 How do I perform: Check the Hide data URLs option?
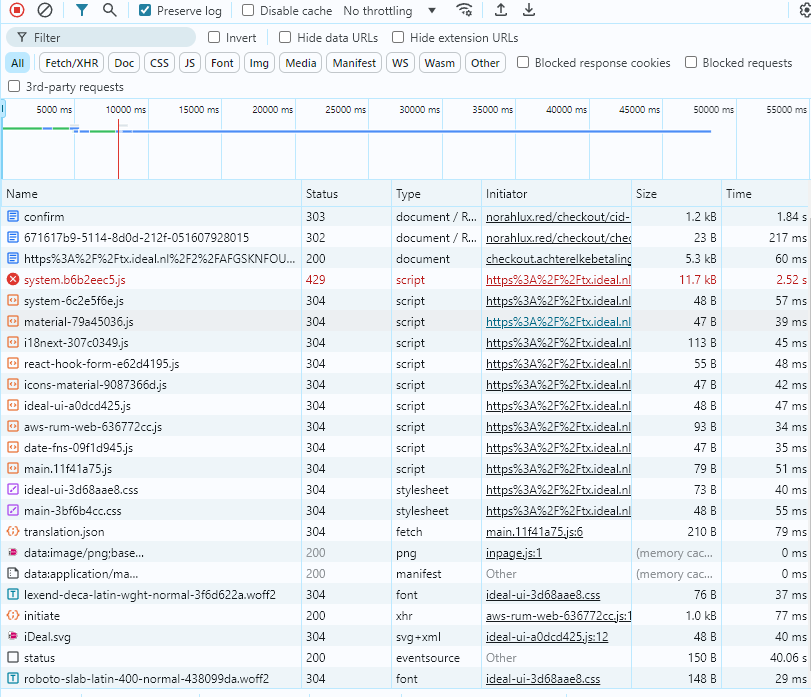point(285,37)
